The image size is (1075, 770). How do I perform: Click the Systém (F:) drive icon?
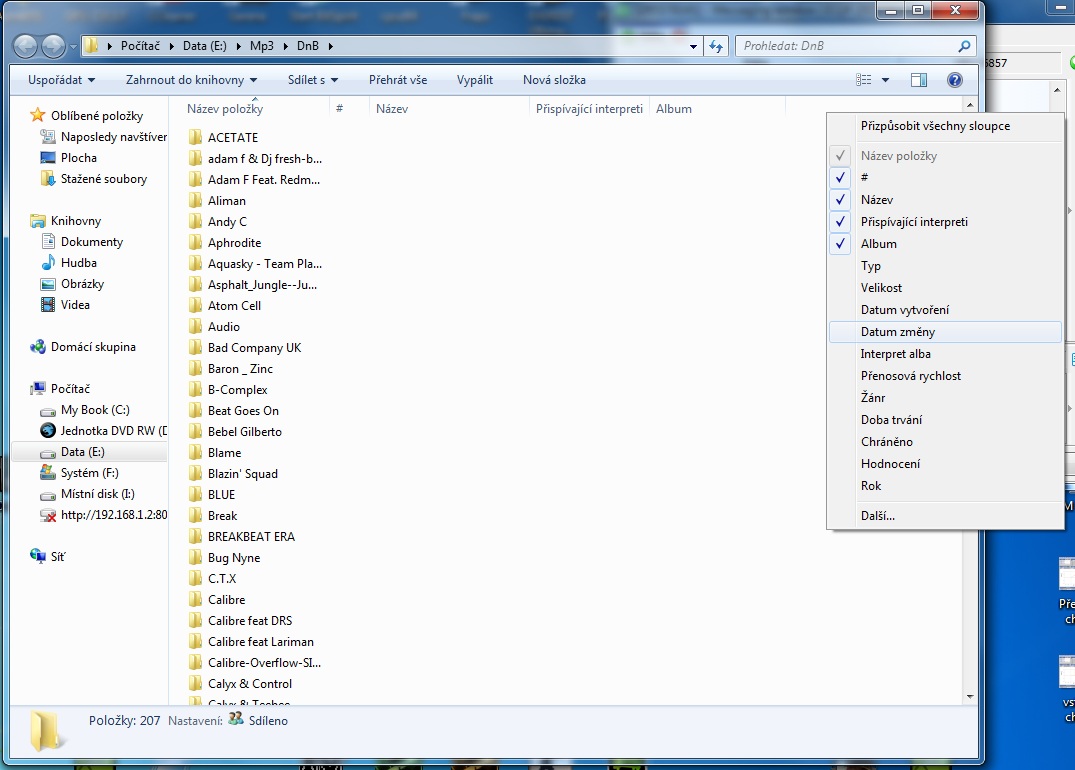48,472
